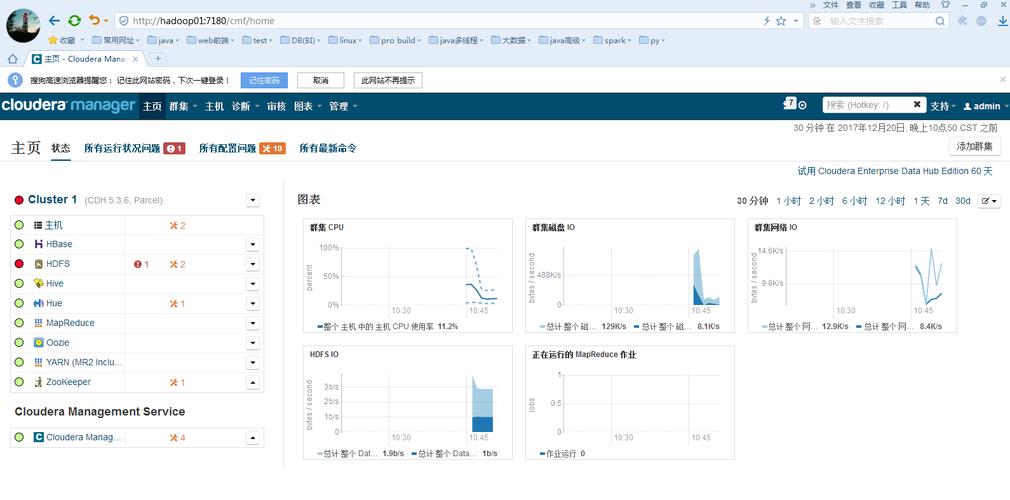This screenshot has width=1010, height=500.
Task: Open Hue configuration issue wrench 1
Action: 177,303
